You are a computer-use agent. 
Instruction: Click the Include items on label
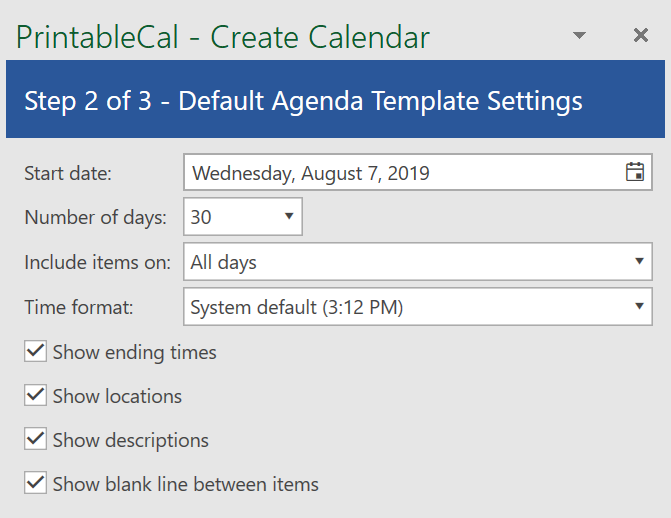pos(98,262)
